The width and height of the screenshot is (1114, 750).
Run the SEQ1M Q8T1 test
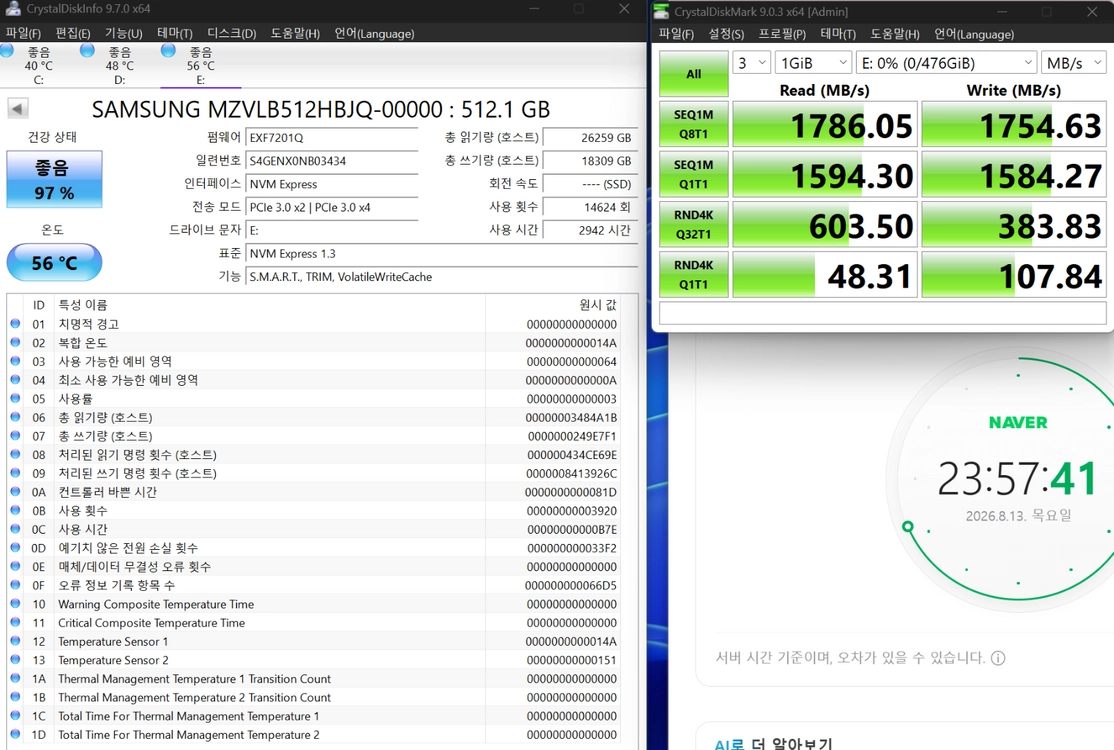click(x=693, y=124)
